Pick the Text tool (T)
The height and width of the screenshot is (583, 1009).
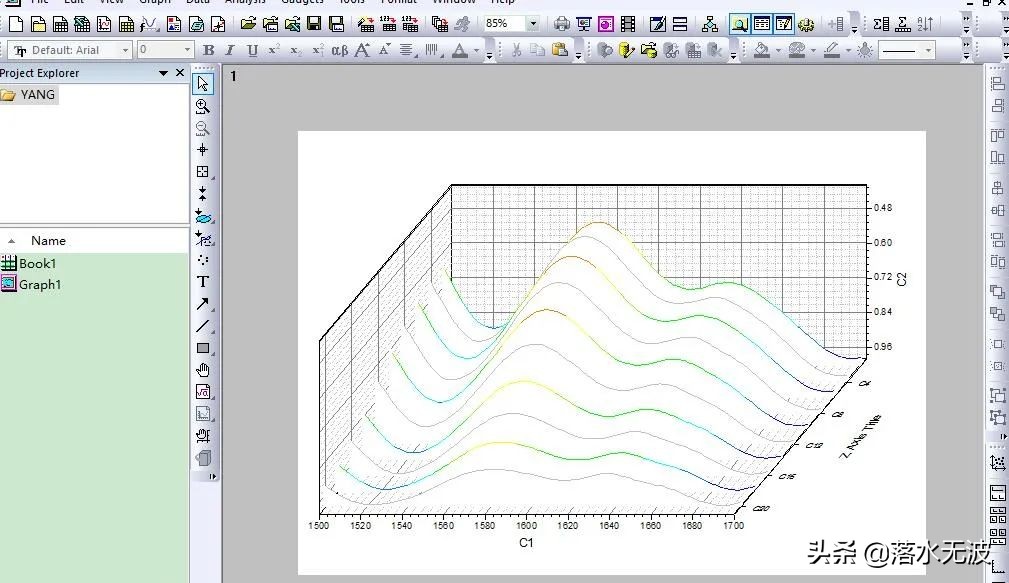coord(203,282)
